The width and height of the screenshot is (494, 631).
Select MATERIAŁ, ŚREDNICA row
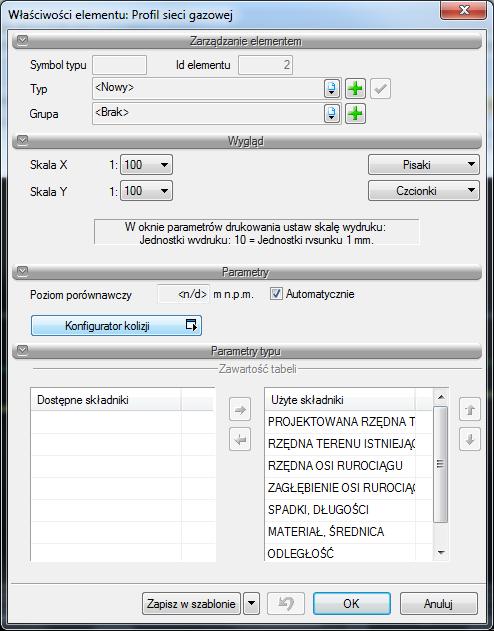348,532
